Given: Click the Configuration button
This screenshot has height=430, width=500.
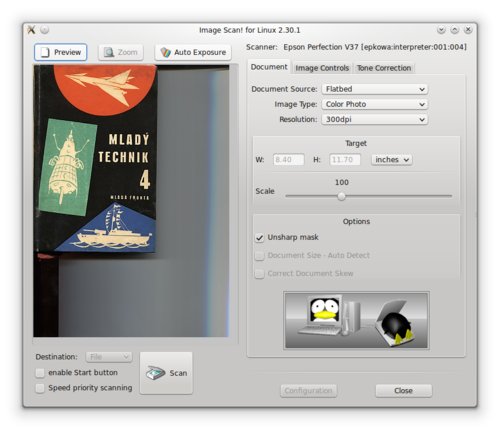Looking at the screenshot, I should (308, 391).
